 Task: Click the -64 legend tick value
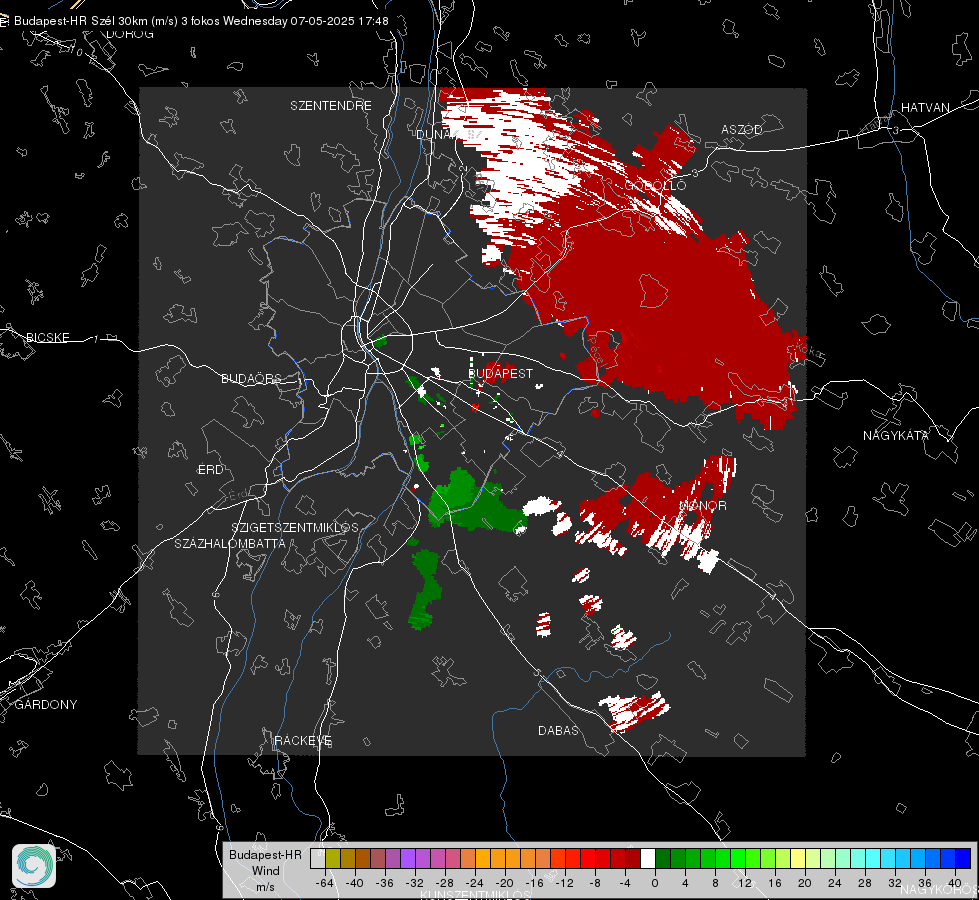325,883
